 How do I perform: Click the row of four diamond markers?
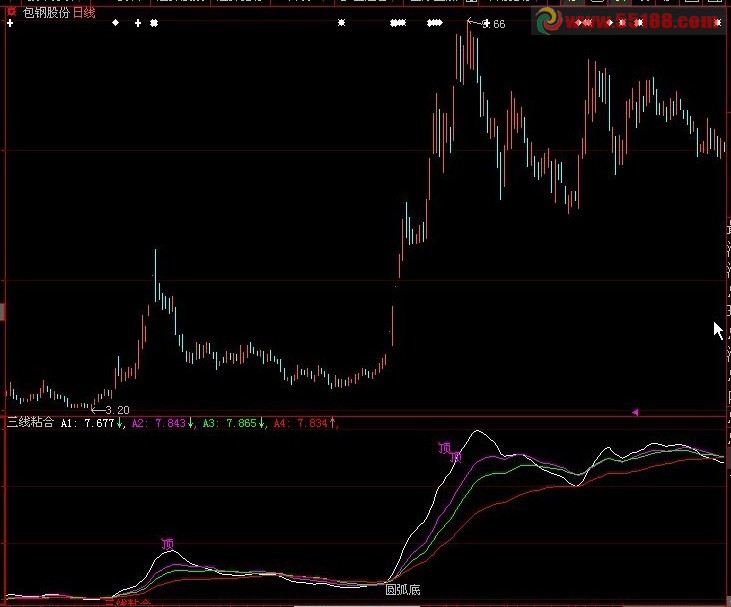[x=434, y=22]
